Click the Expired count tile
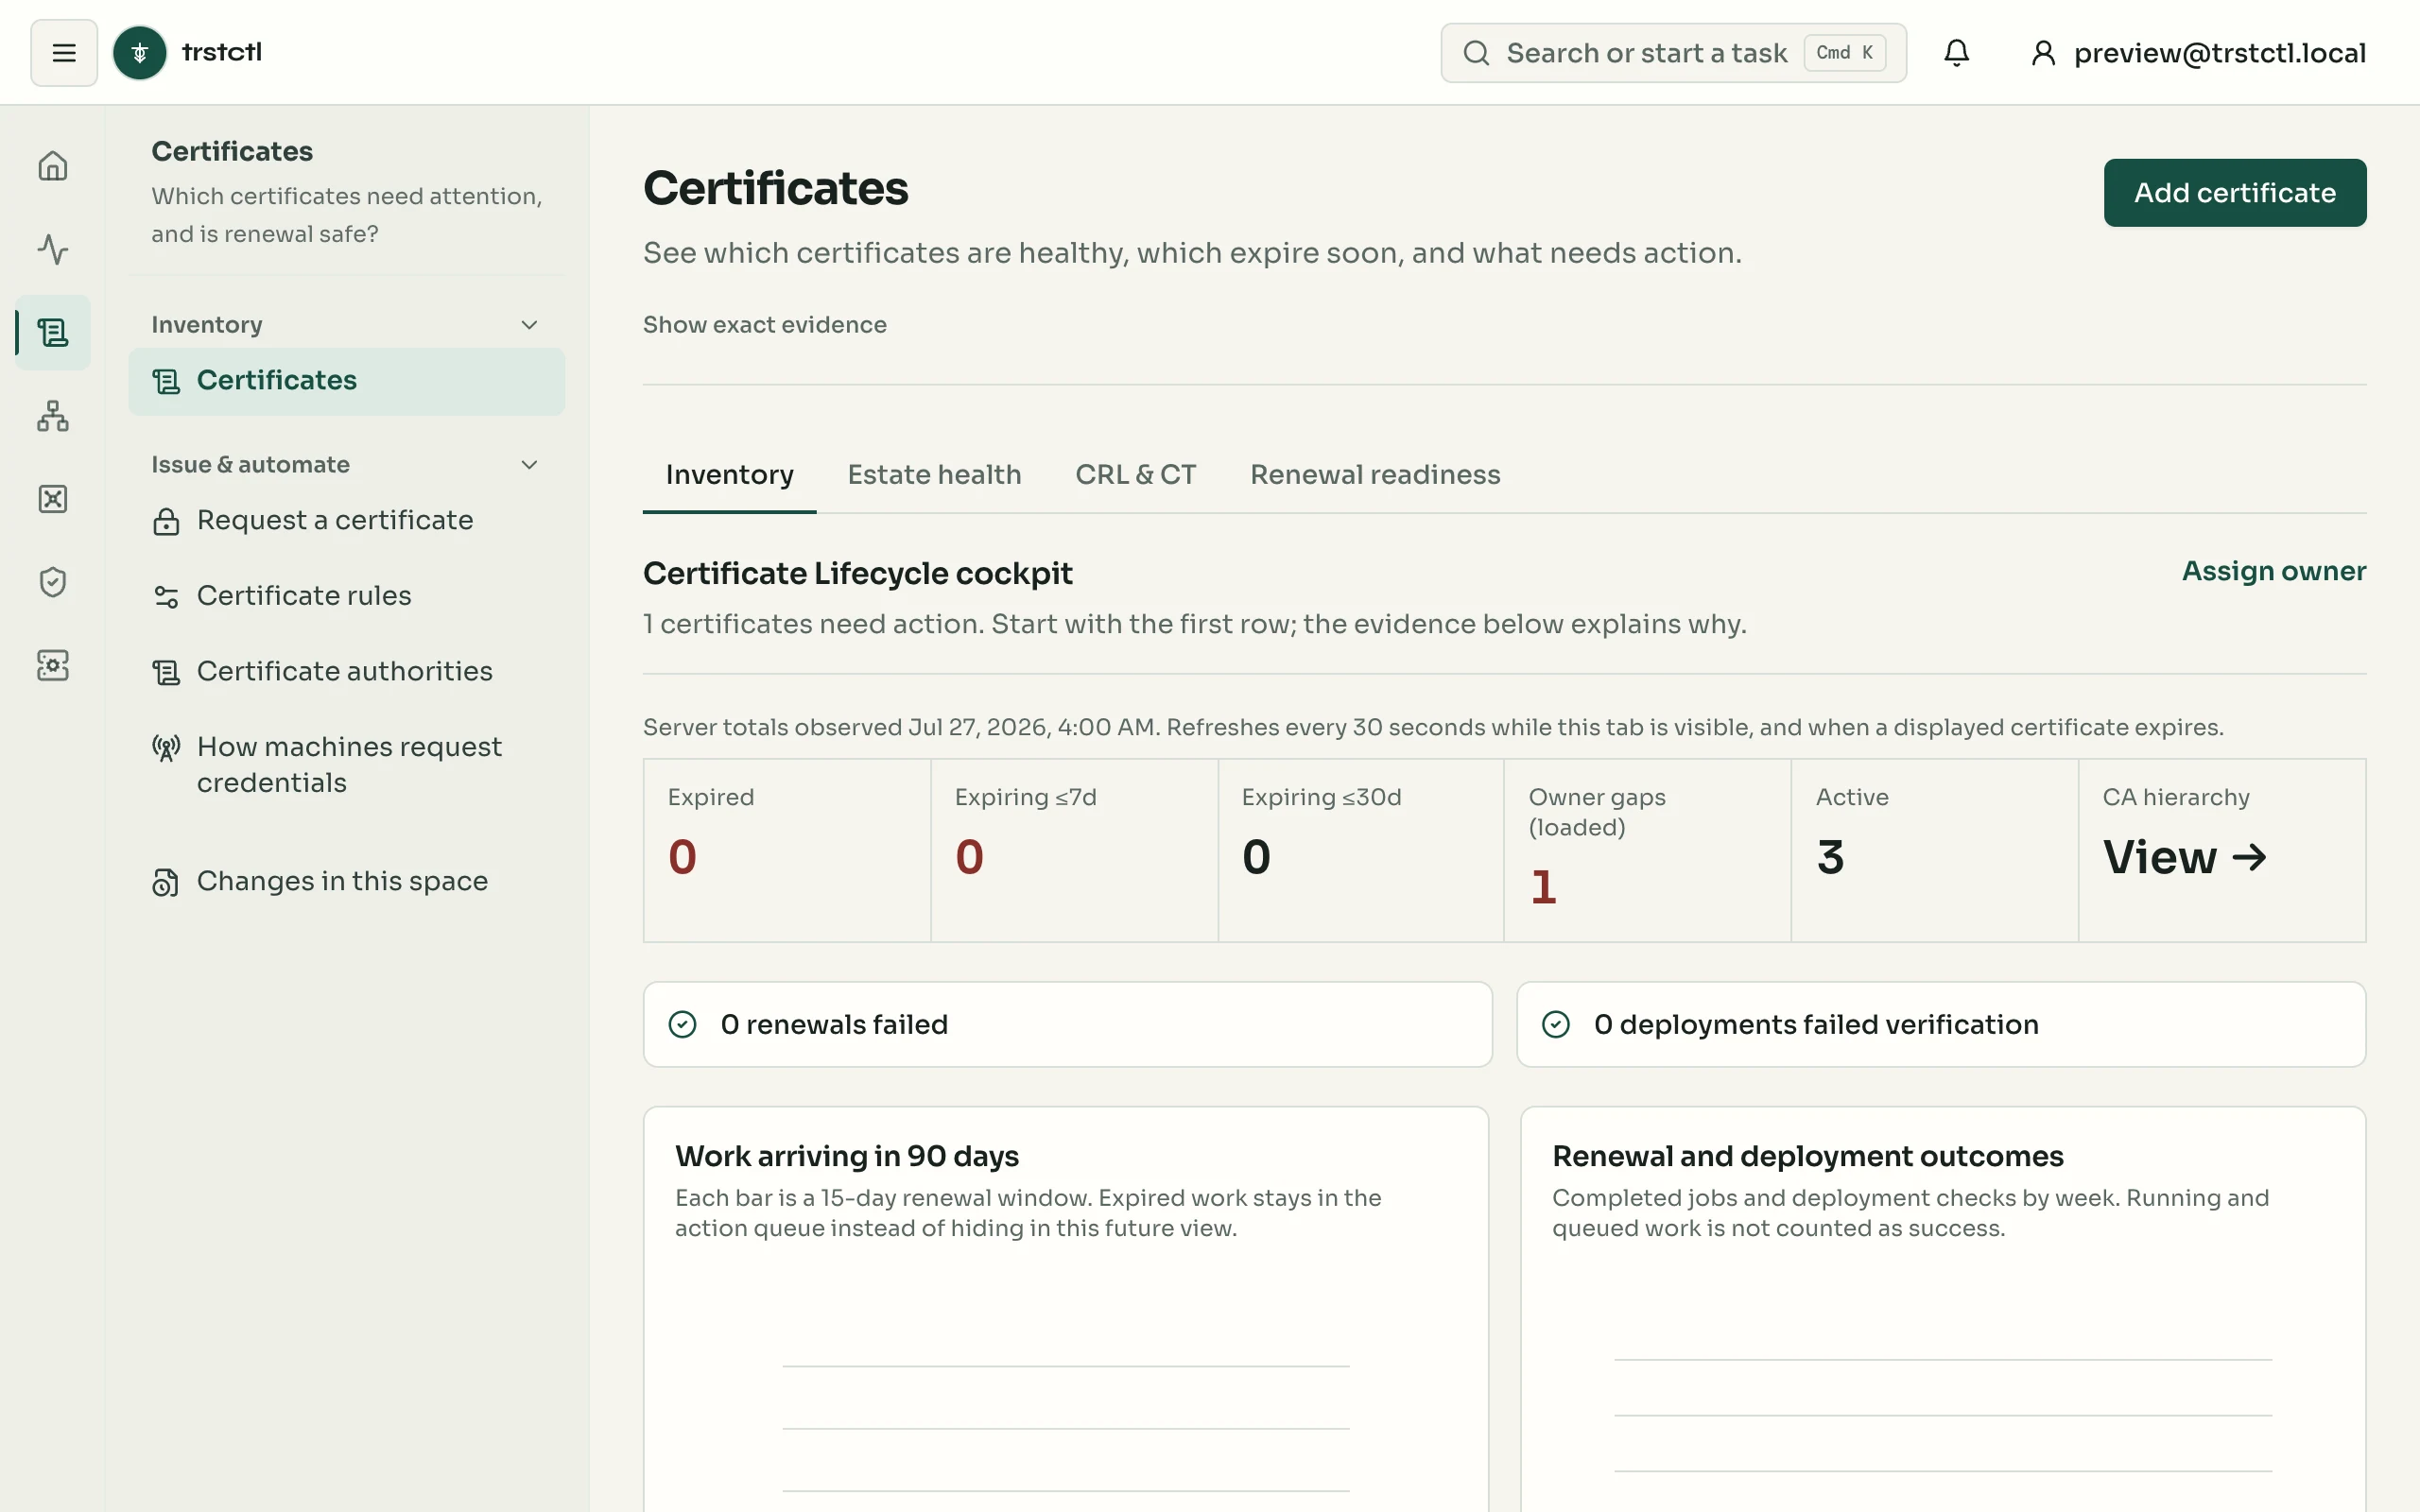The height and width of the screenshot is (1512, 2420). [787, 850]
